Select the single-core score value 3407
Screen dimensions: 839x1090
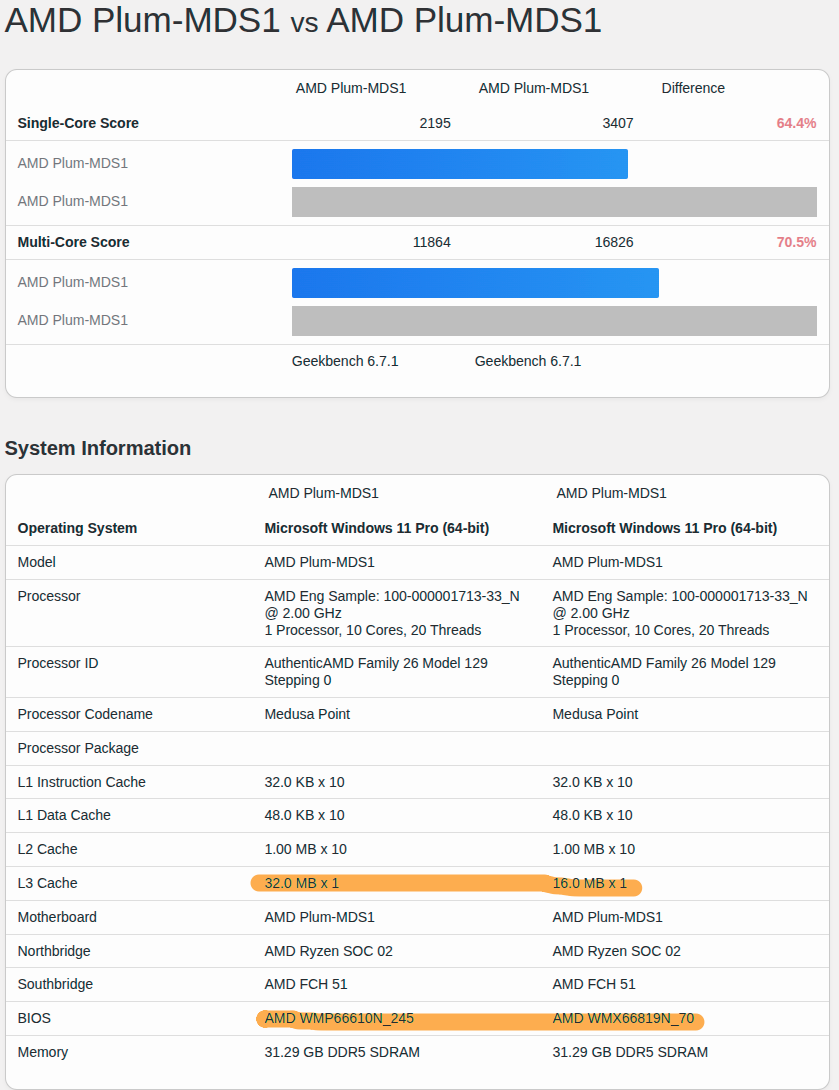[x=617, y=123]
